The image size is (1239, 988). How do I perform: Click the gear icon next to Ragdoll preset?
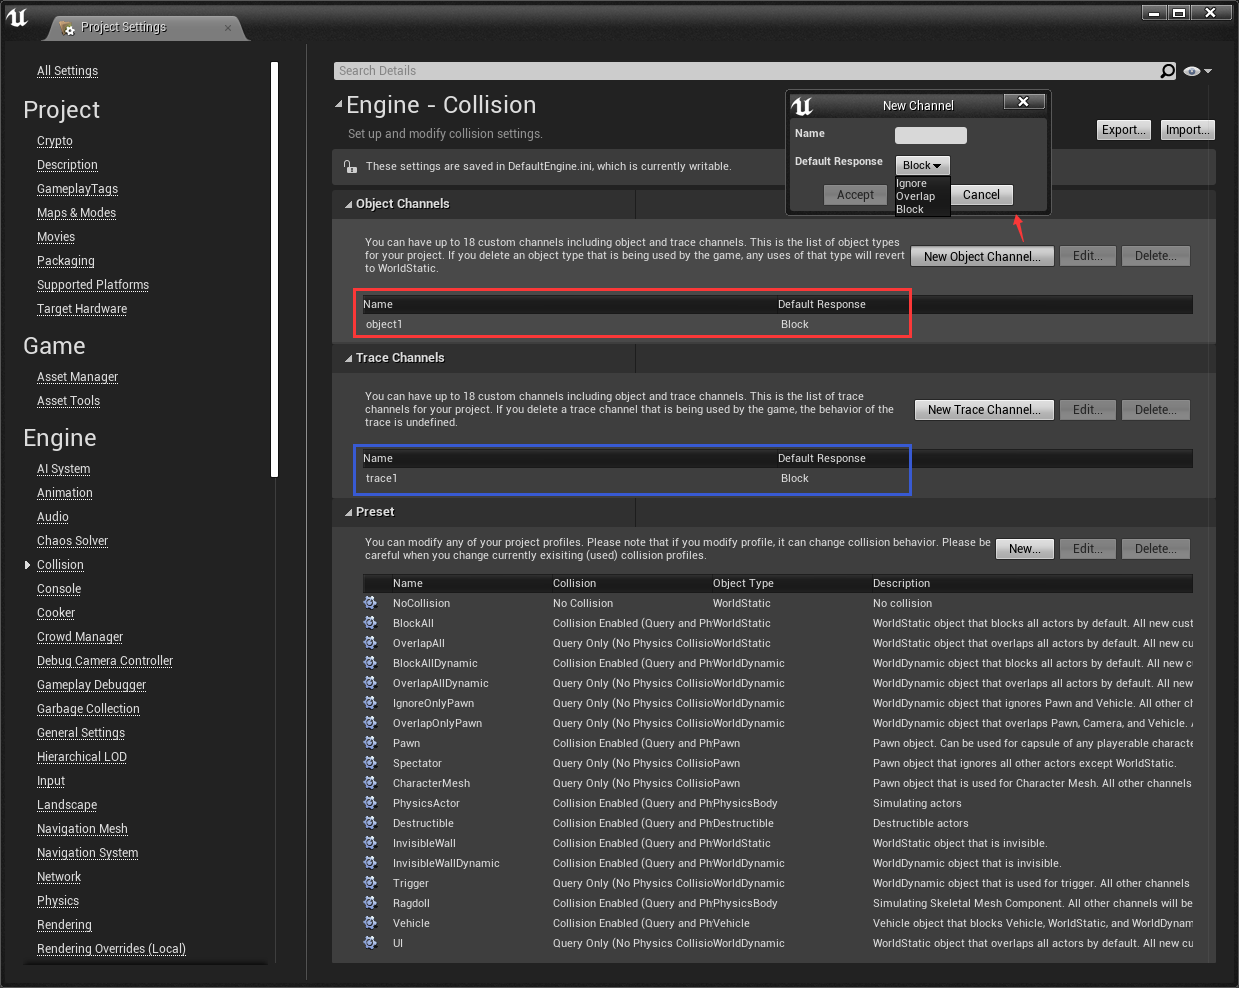pyautogui.click(x=370, y=903)
